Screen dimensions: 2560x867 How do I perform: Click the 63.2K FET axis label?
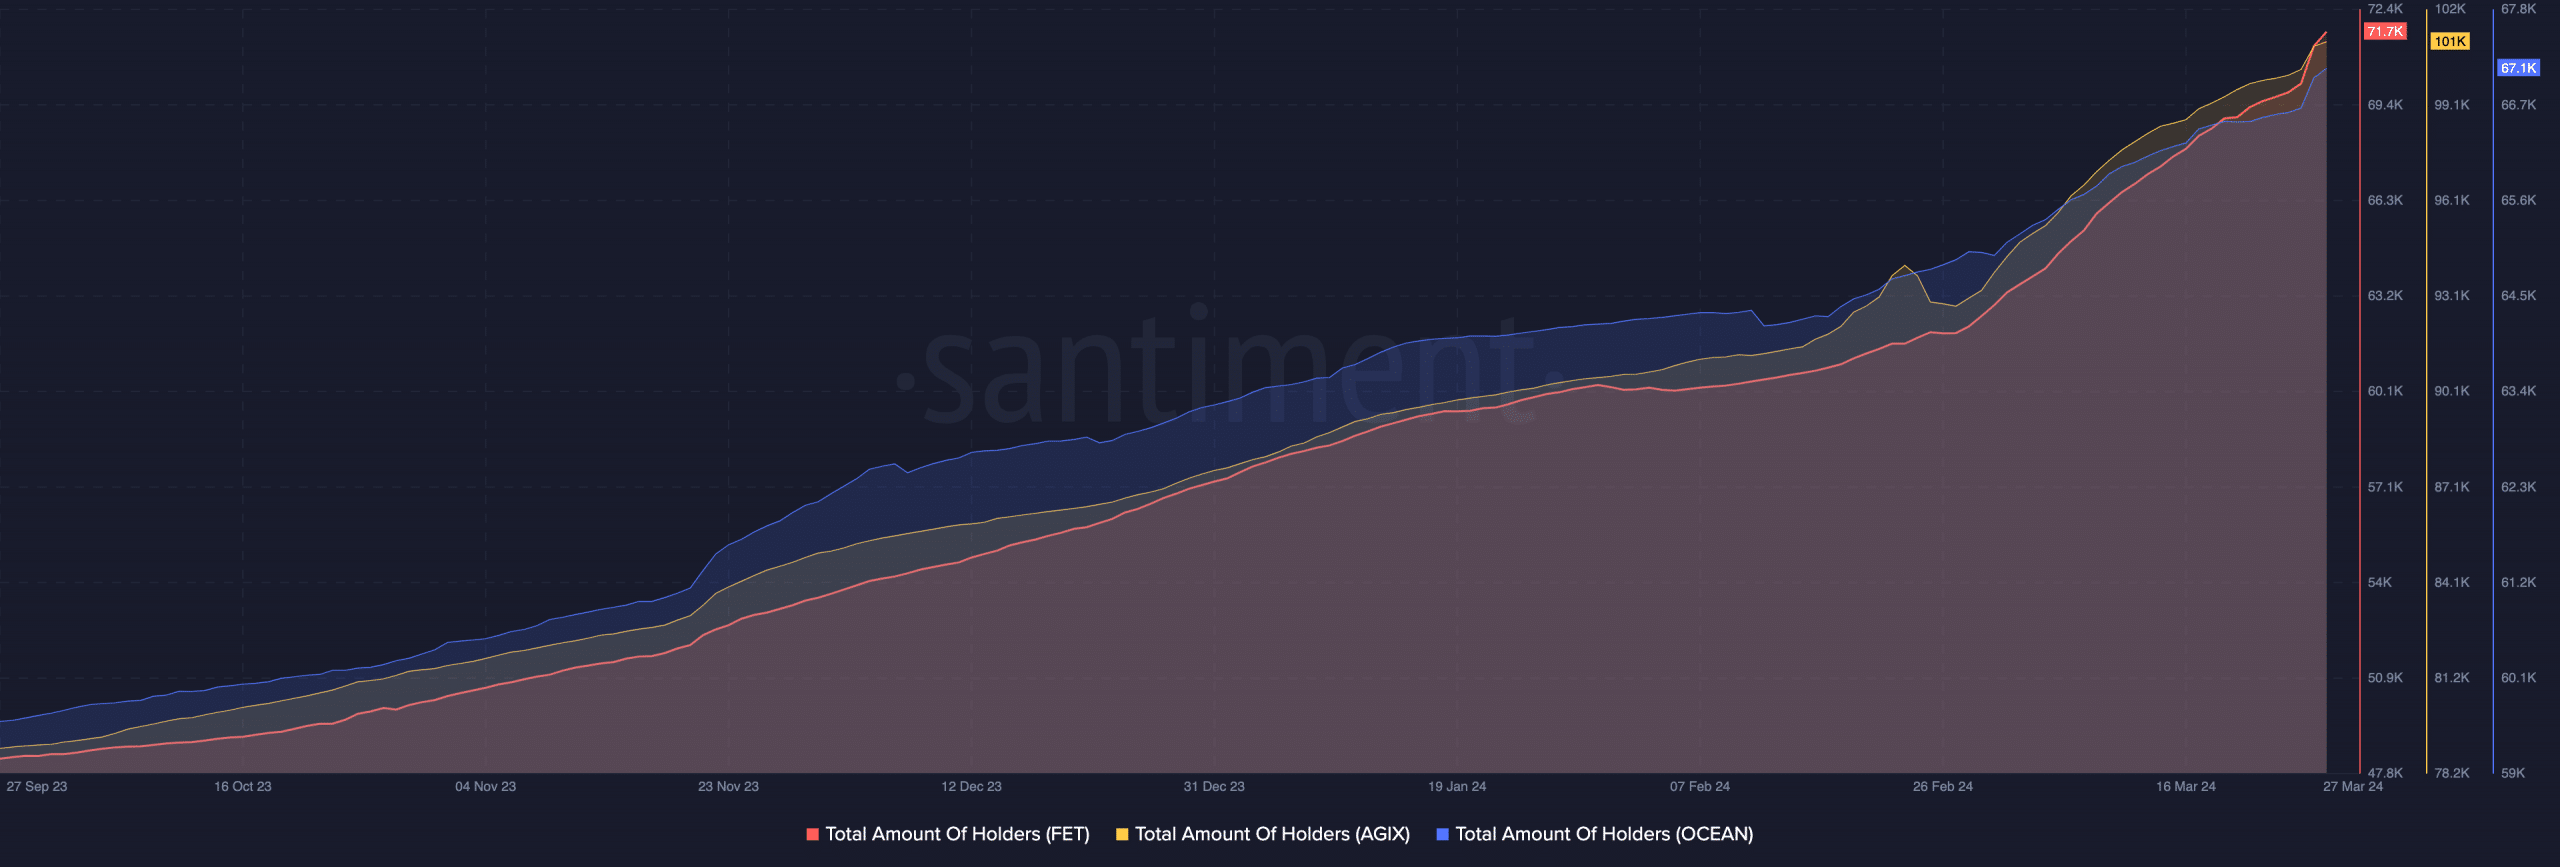pyautogui.click(x=2385, y=296)
